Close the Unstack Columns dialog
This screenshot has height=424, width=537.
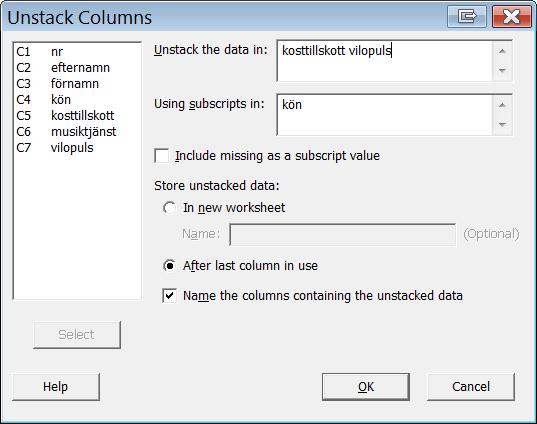pos(511,16)
